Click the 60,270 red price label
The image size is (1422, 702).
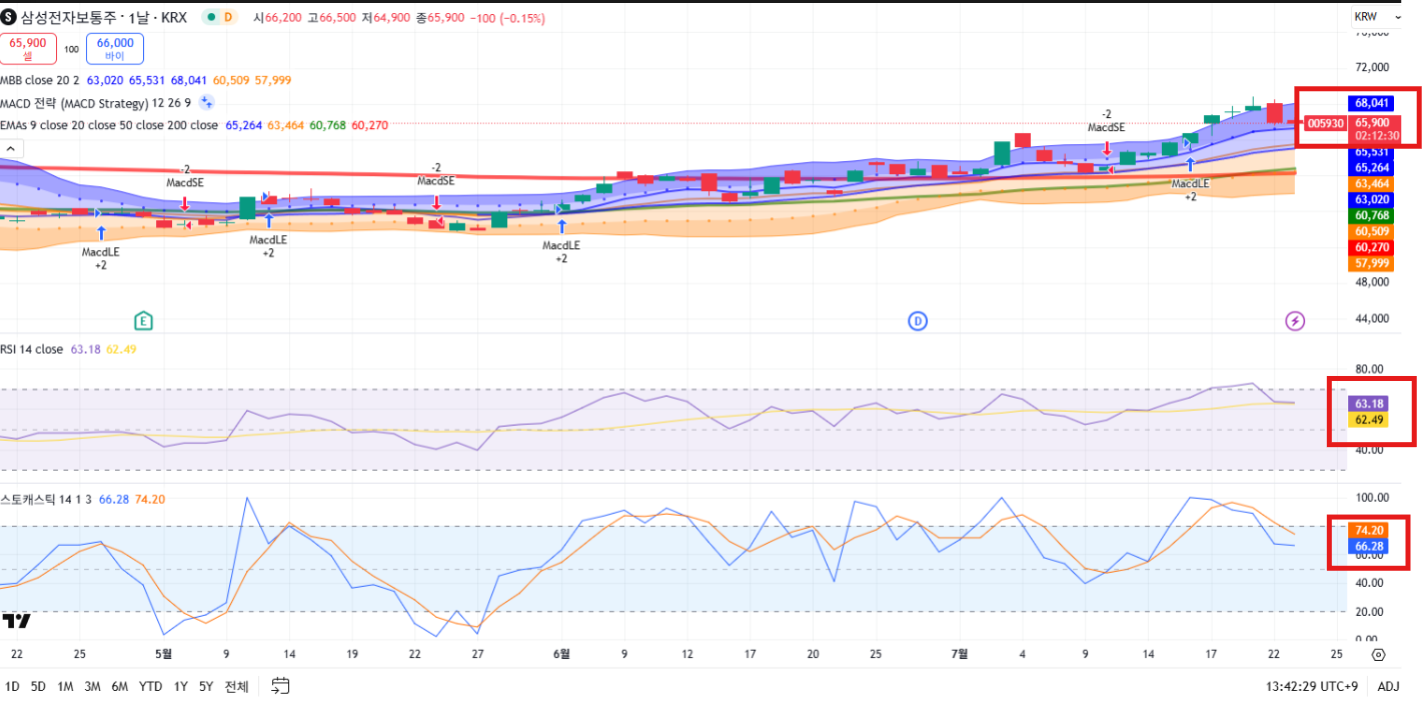pyautogui.click(x=1371, y=248)
